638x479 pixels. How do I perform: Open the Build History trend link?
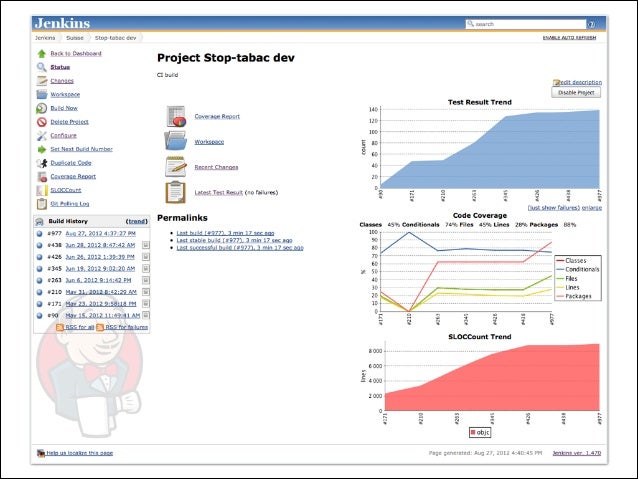coord(137,221)
